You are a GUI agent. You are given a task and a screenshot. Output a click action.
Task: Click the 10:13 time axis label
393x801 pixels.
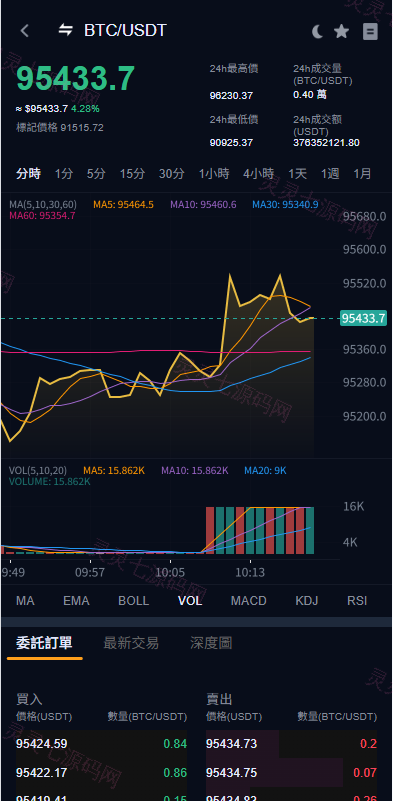coord(250,573)
